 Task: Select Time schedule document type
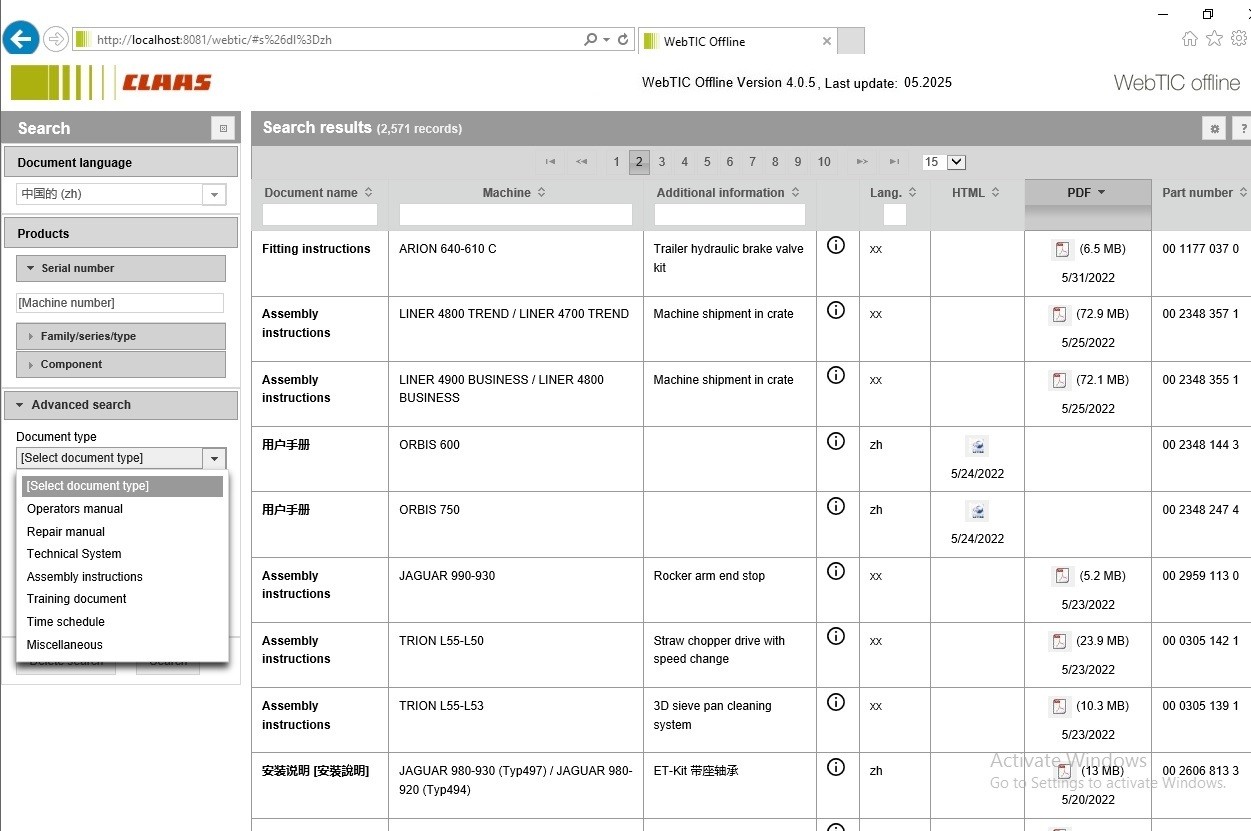click(122, 622)
